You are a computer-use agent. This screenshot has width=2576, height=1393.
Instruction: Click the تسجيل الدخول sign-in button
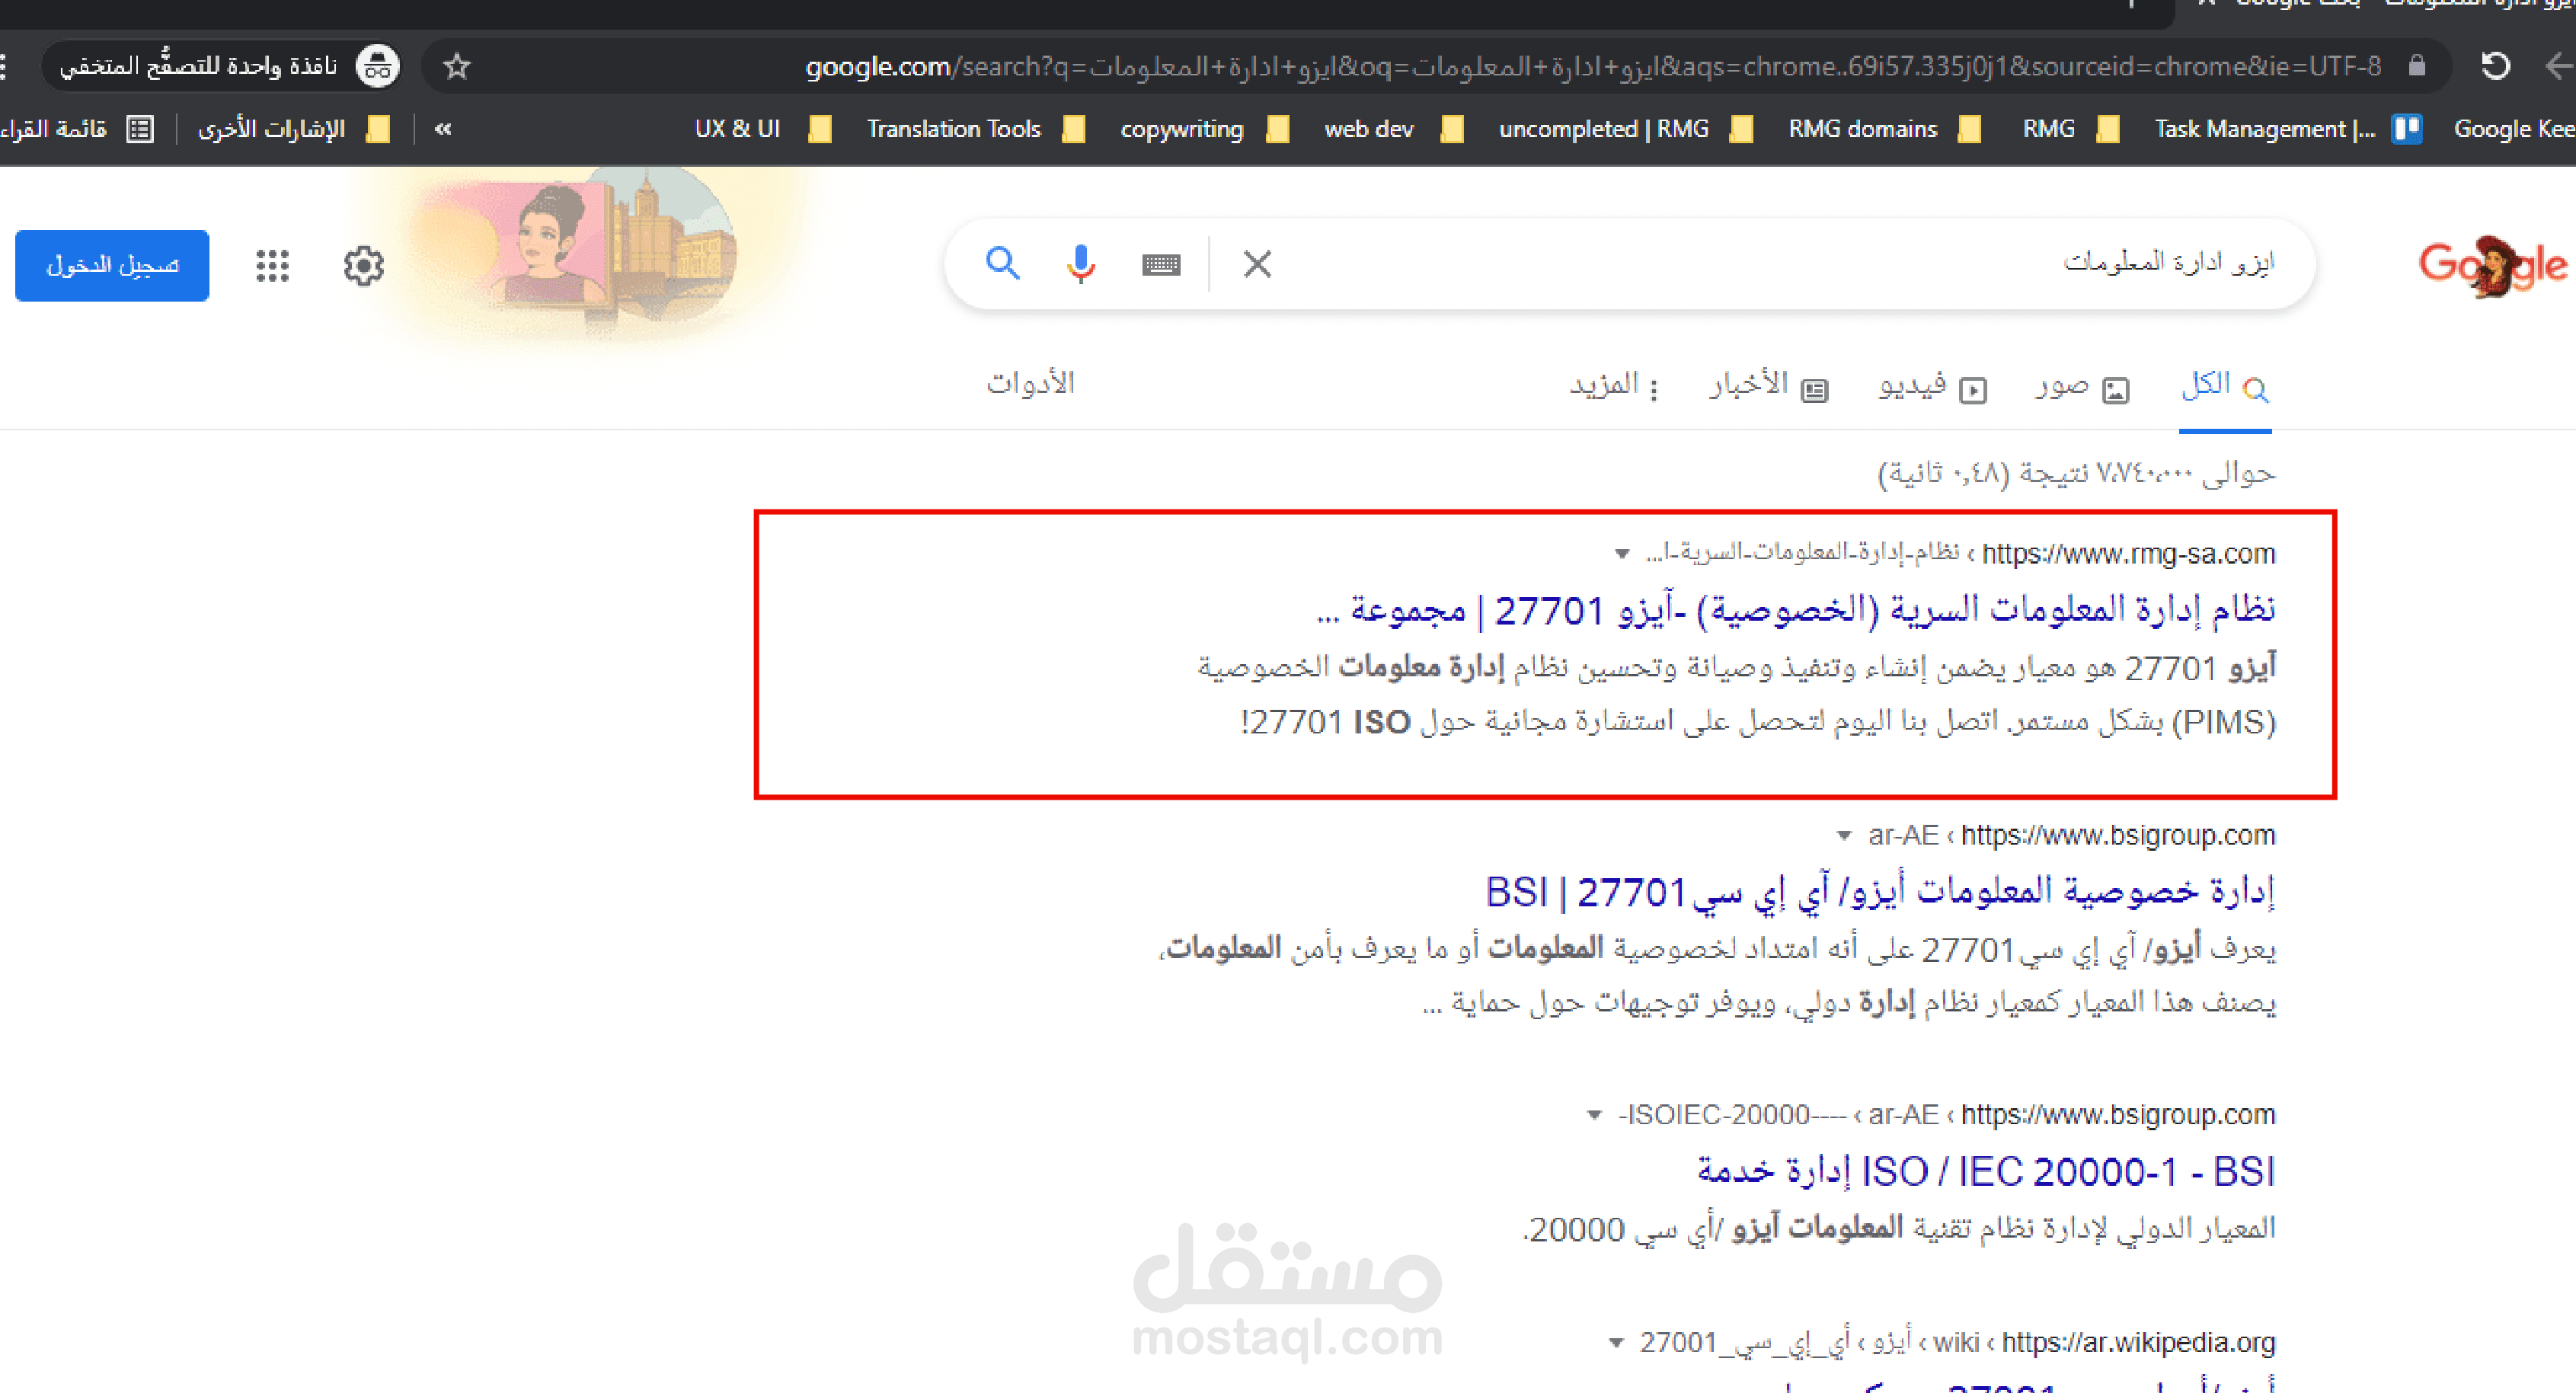click(x=112, y=265)
